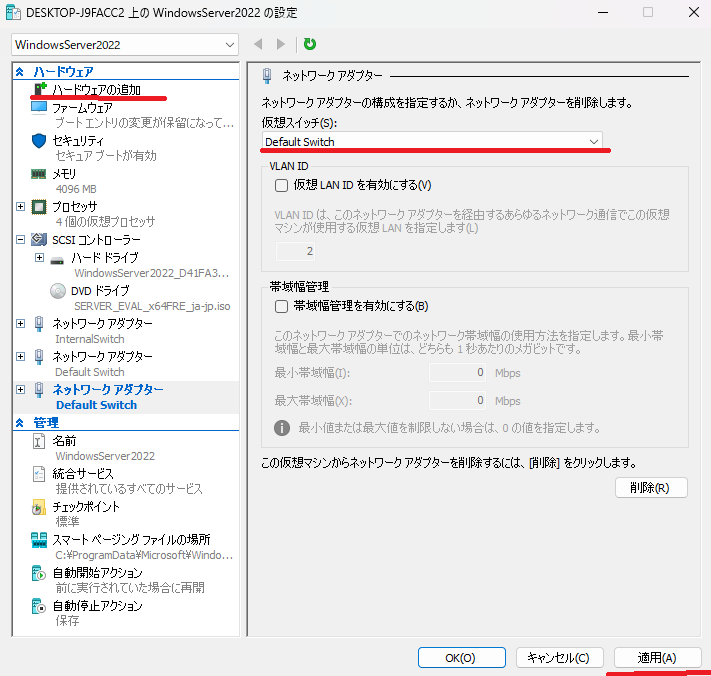
Task: Expand the InternalSwitch network adapter node
Action: pos(20,324)
